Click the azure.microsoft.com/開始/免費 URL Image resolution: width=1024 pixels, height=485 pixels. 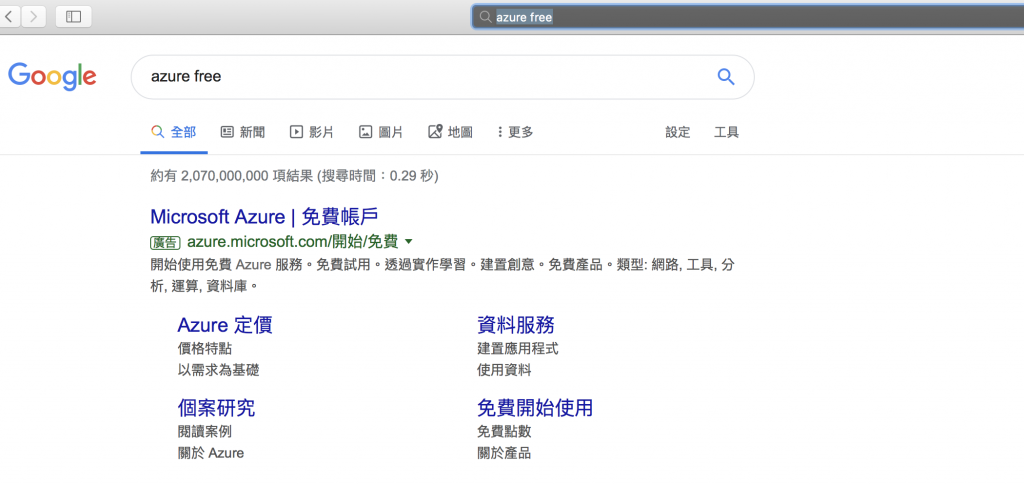(x=293, y=242)
